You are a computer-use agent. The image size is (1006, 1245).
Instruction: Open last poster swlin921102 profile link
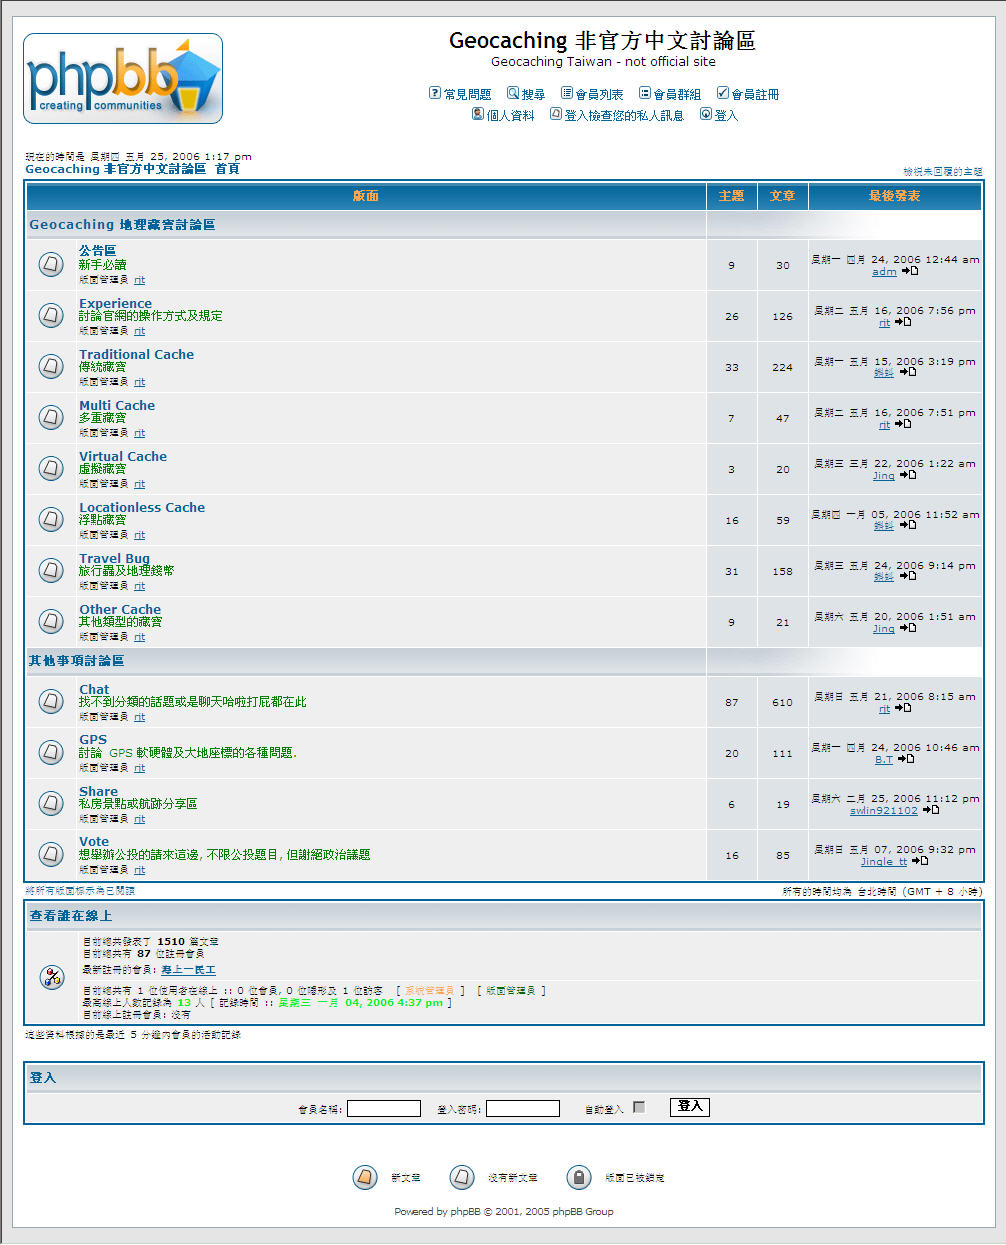(x=884, y=810)
